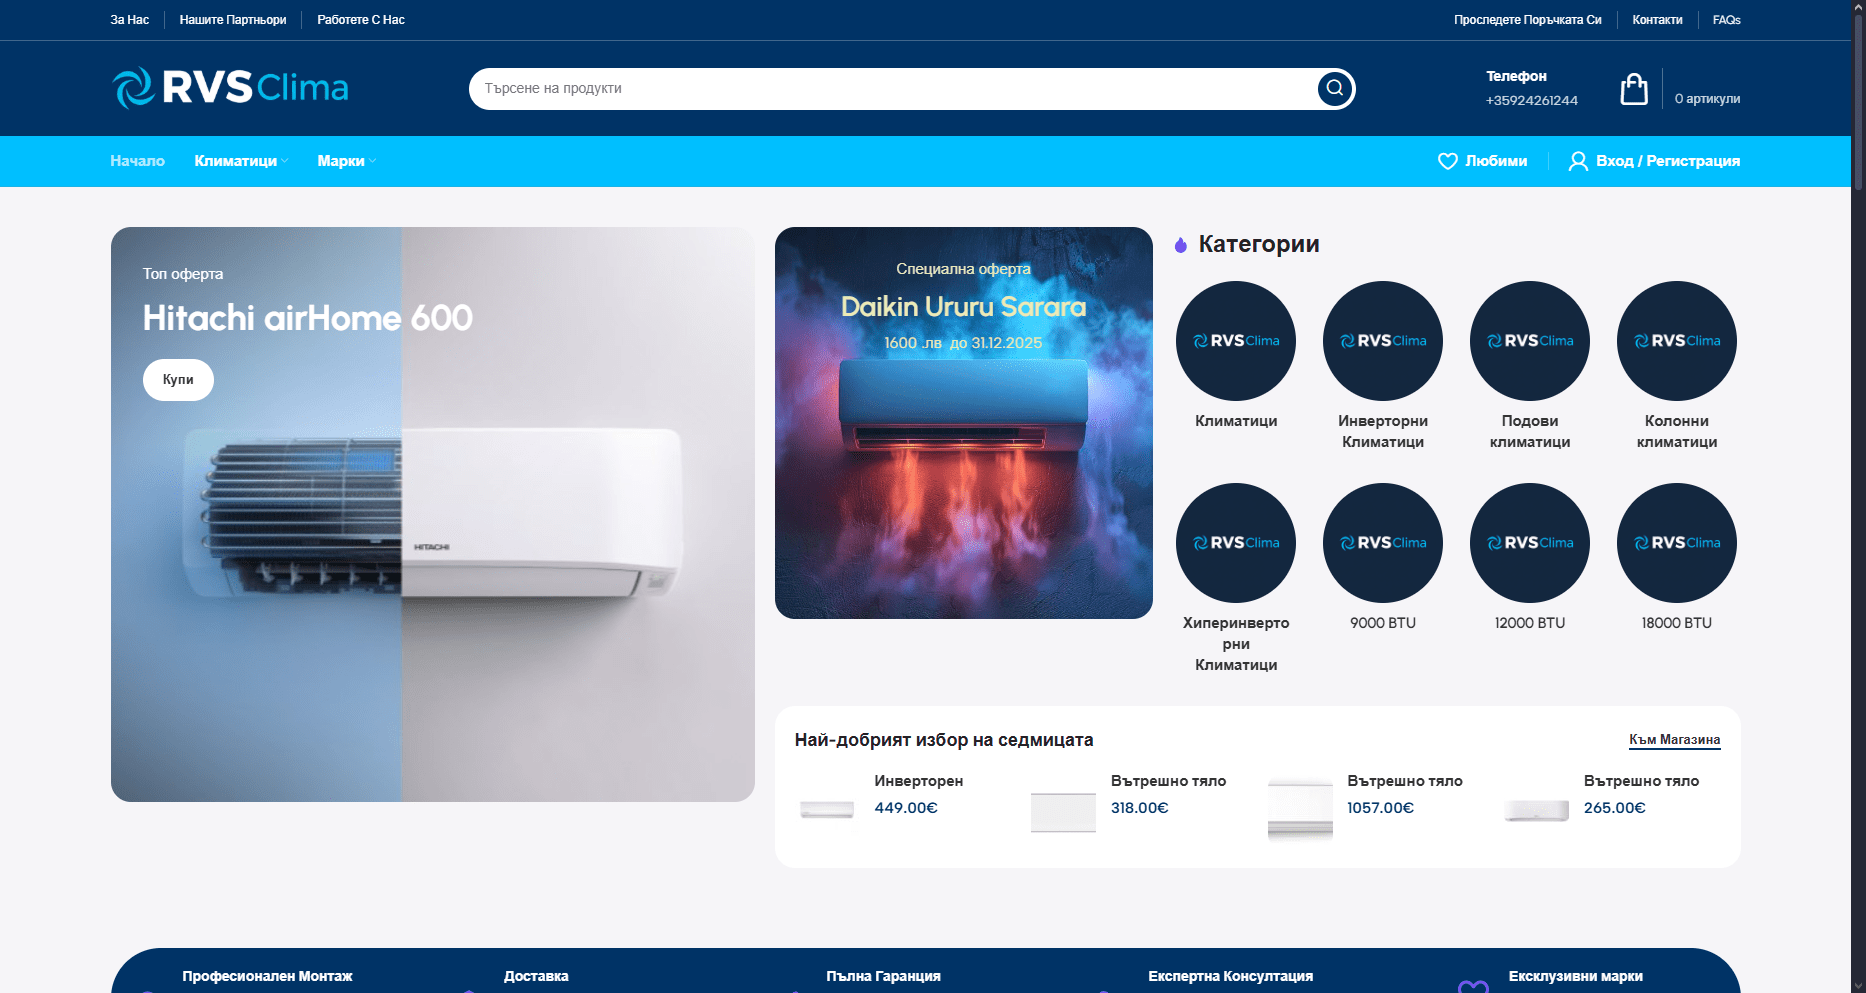Viewport: 1866px width, 993px height.
Task: Open the 18000 BTU category circle
Action: coord(1676,543)
